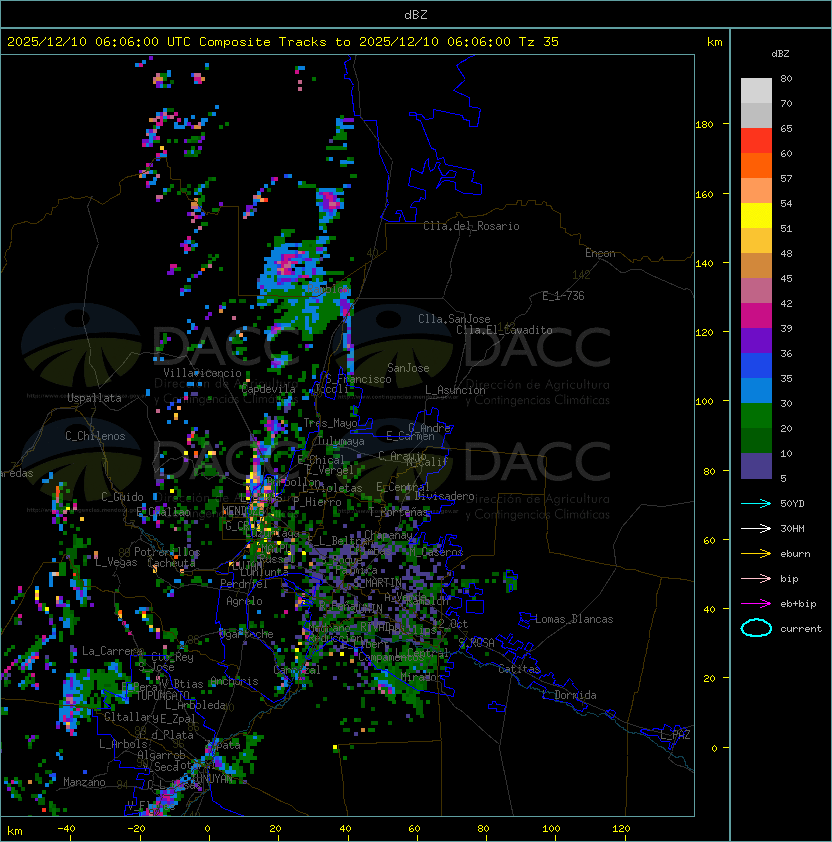
Task: Click the '160' km vertical axis tick
Action: click(x=704, y=194)
